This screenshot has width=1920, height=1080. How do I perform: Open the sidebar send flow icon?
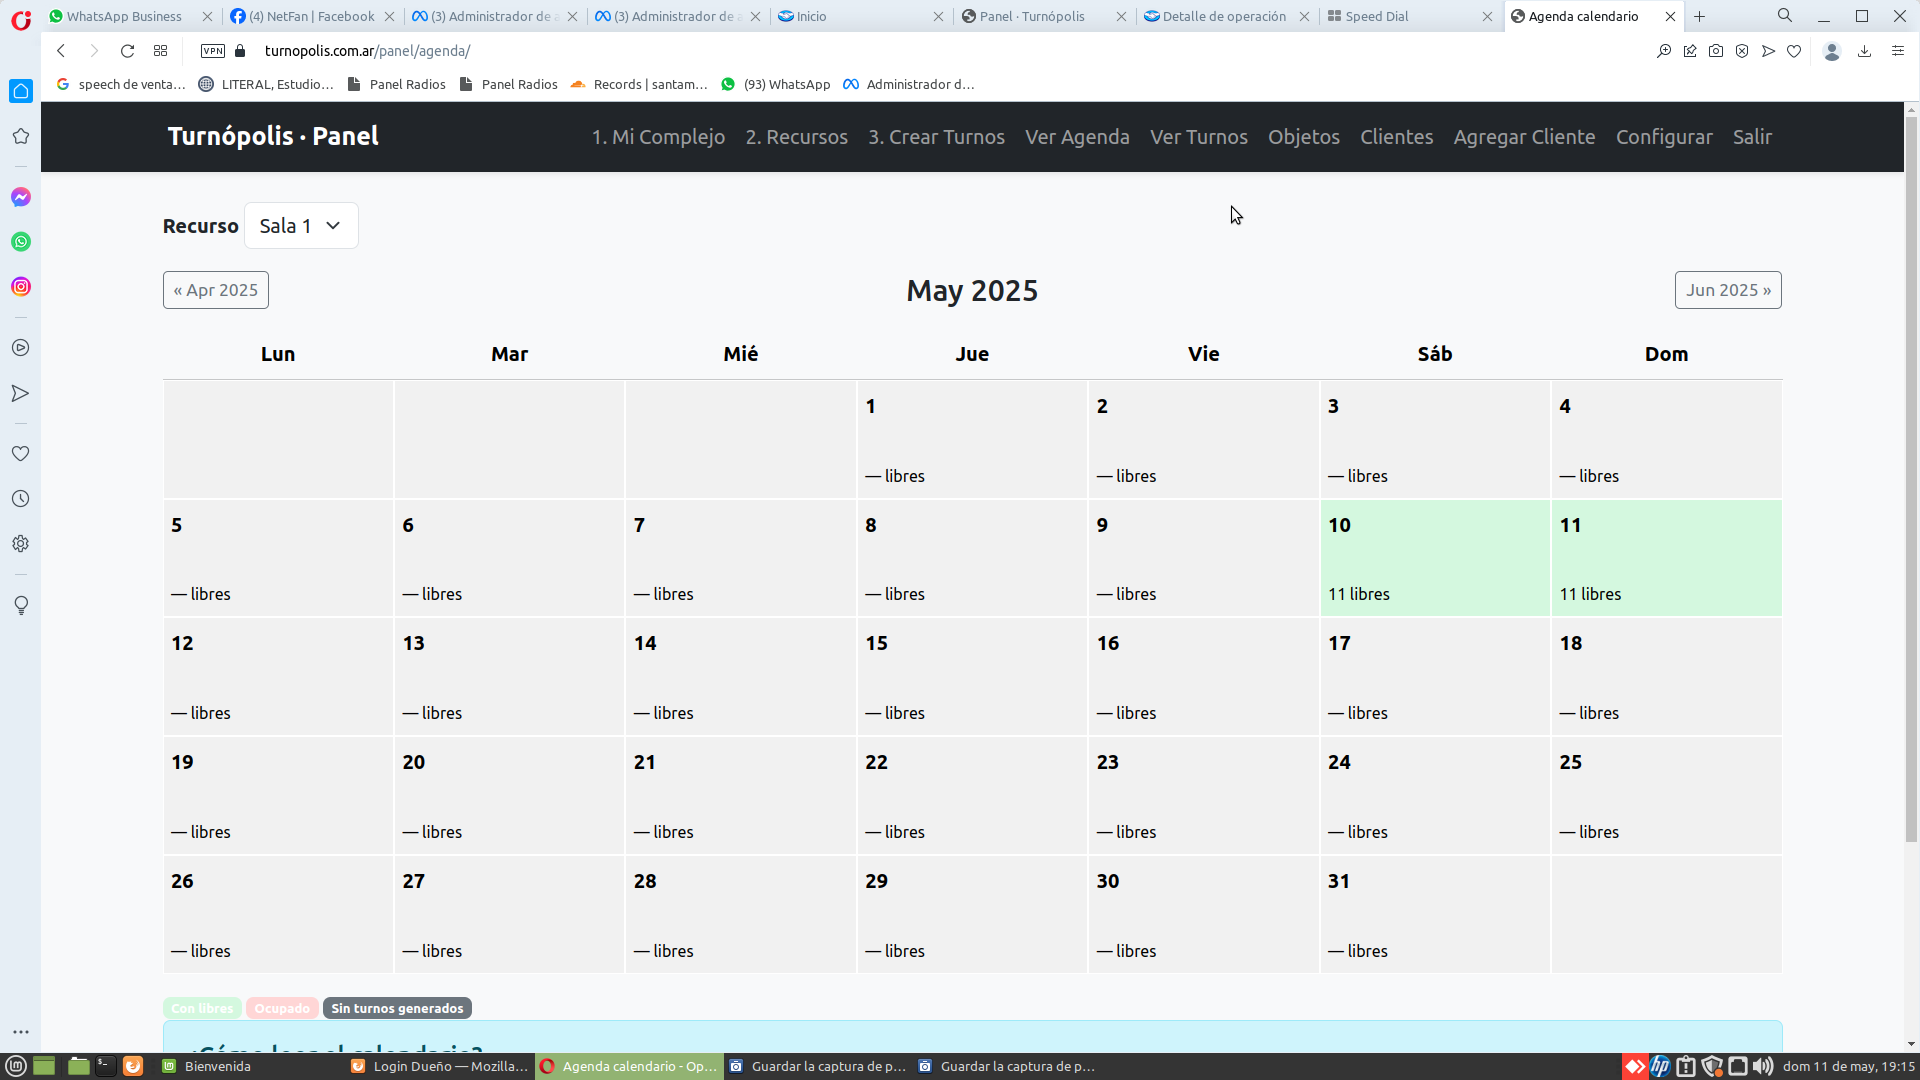pyautogui.click(x=21, y=393)
